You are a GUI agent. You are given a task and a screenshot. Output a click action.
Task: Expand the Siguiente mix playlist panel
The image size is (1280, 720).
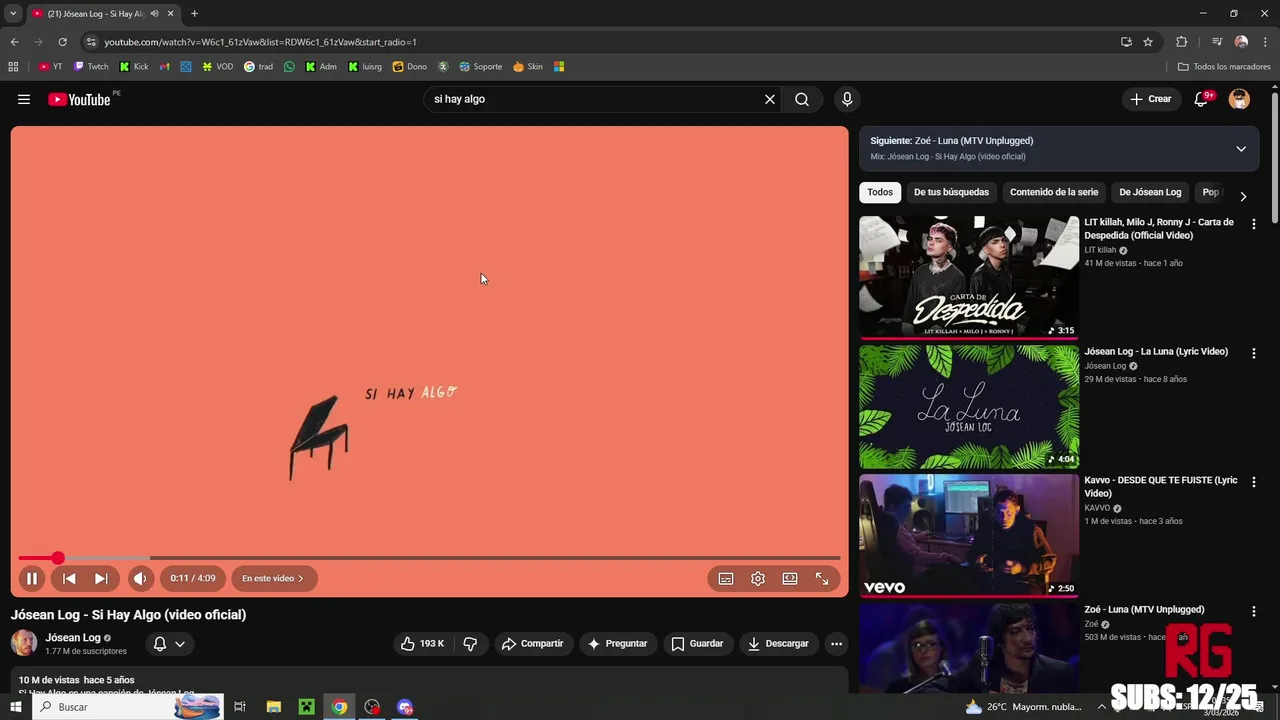tap(1241, 149)
